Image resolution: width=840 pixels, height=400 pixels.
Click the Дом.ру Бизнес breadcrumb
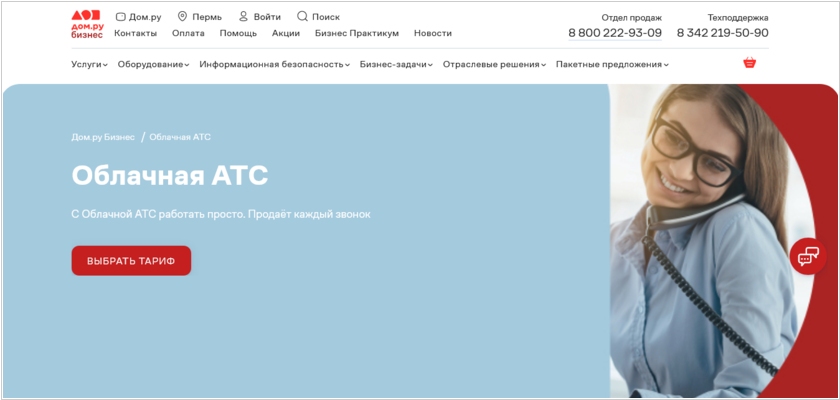tap(103, 137)
